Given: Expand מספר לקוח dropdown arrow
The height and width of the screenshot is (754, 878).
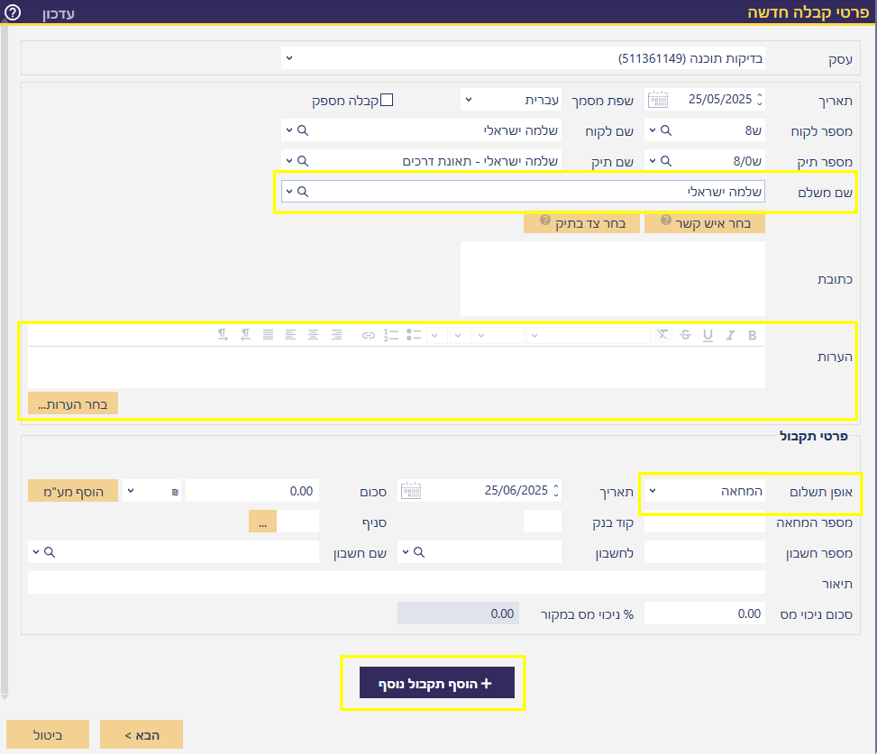Looking at the screenshot, I should (x=652, y=130).
